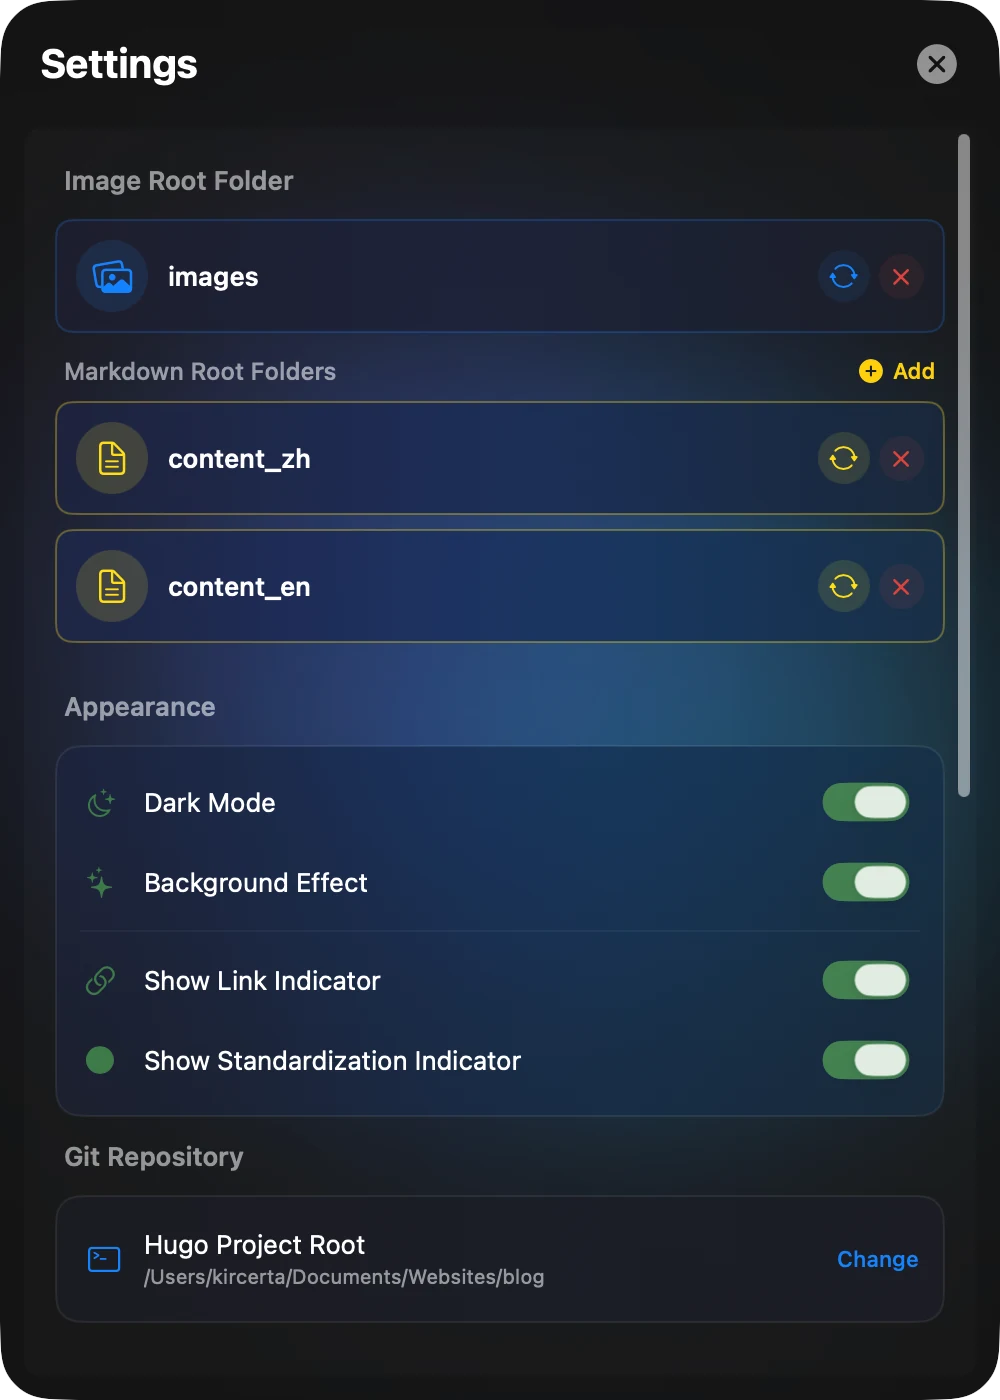Close the Settings dialog
This screenshot has height=1400, width=1000.
pos(937,64)
